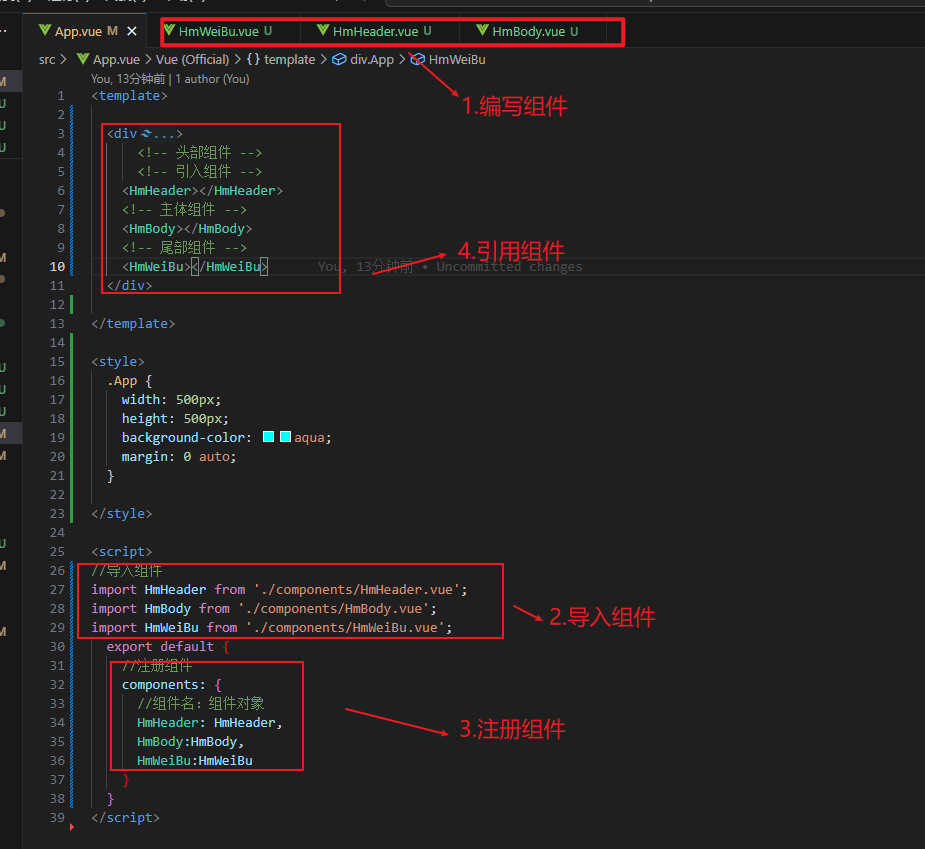The height and width of the screenshot is (849, 925).
Task: Click HmWeiBu:HmWeiBu registration entry
Action: [x=195, y=761]
